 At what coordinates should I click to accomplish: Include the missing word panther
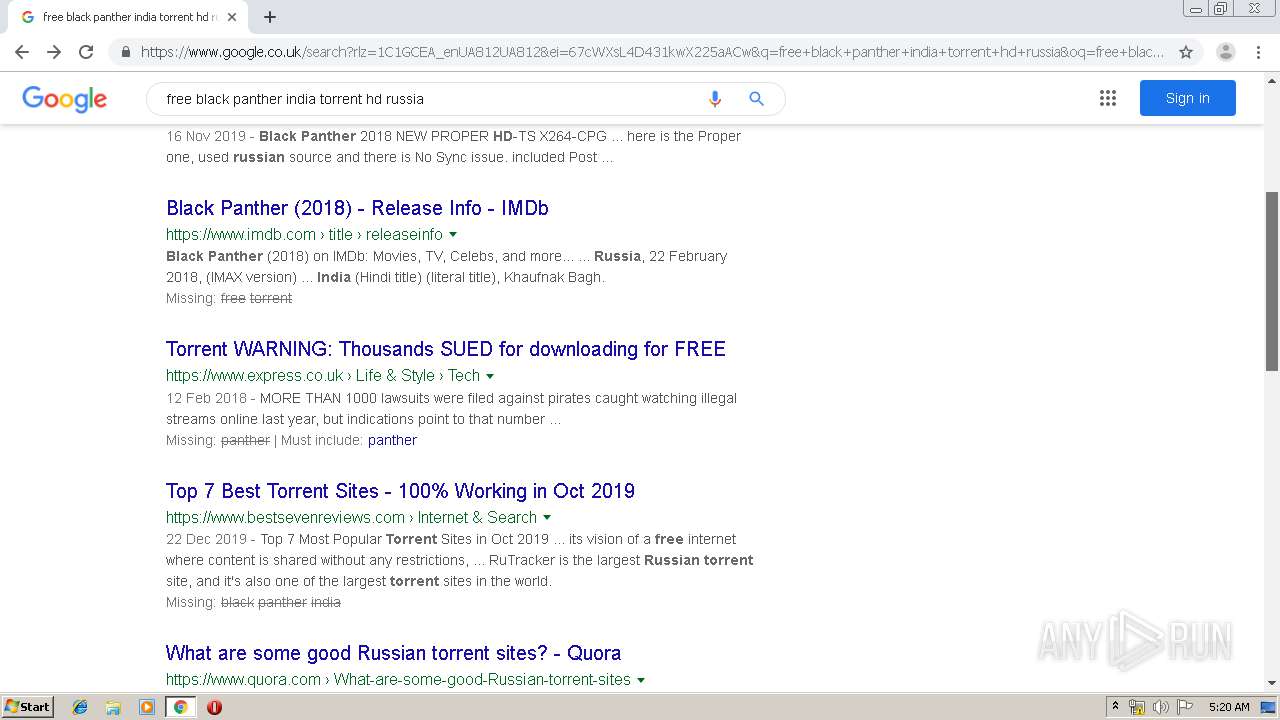(392, 440)
